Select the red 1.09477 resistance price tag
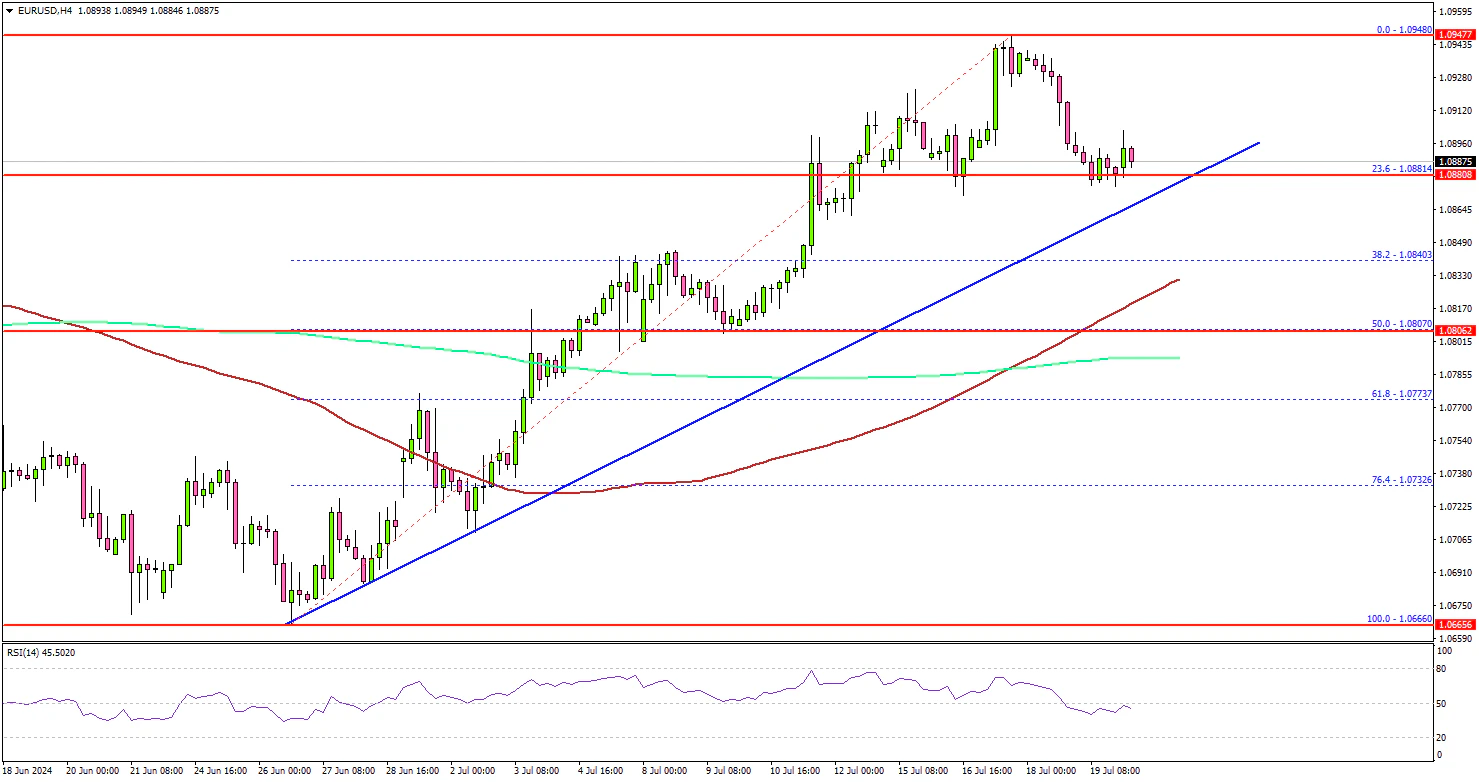Screen dimensions: 1479x782 (1455, 35)
